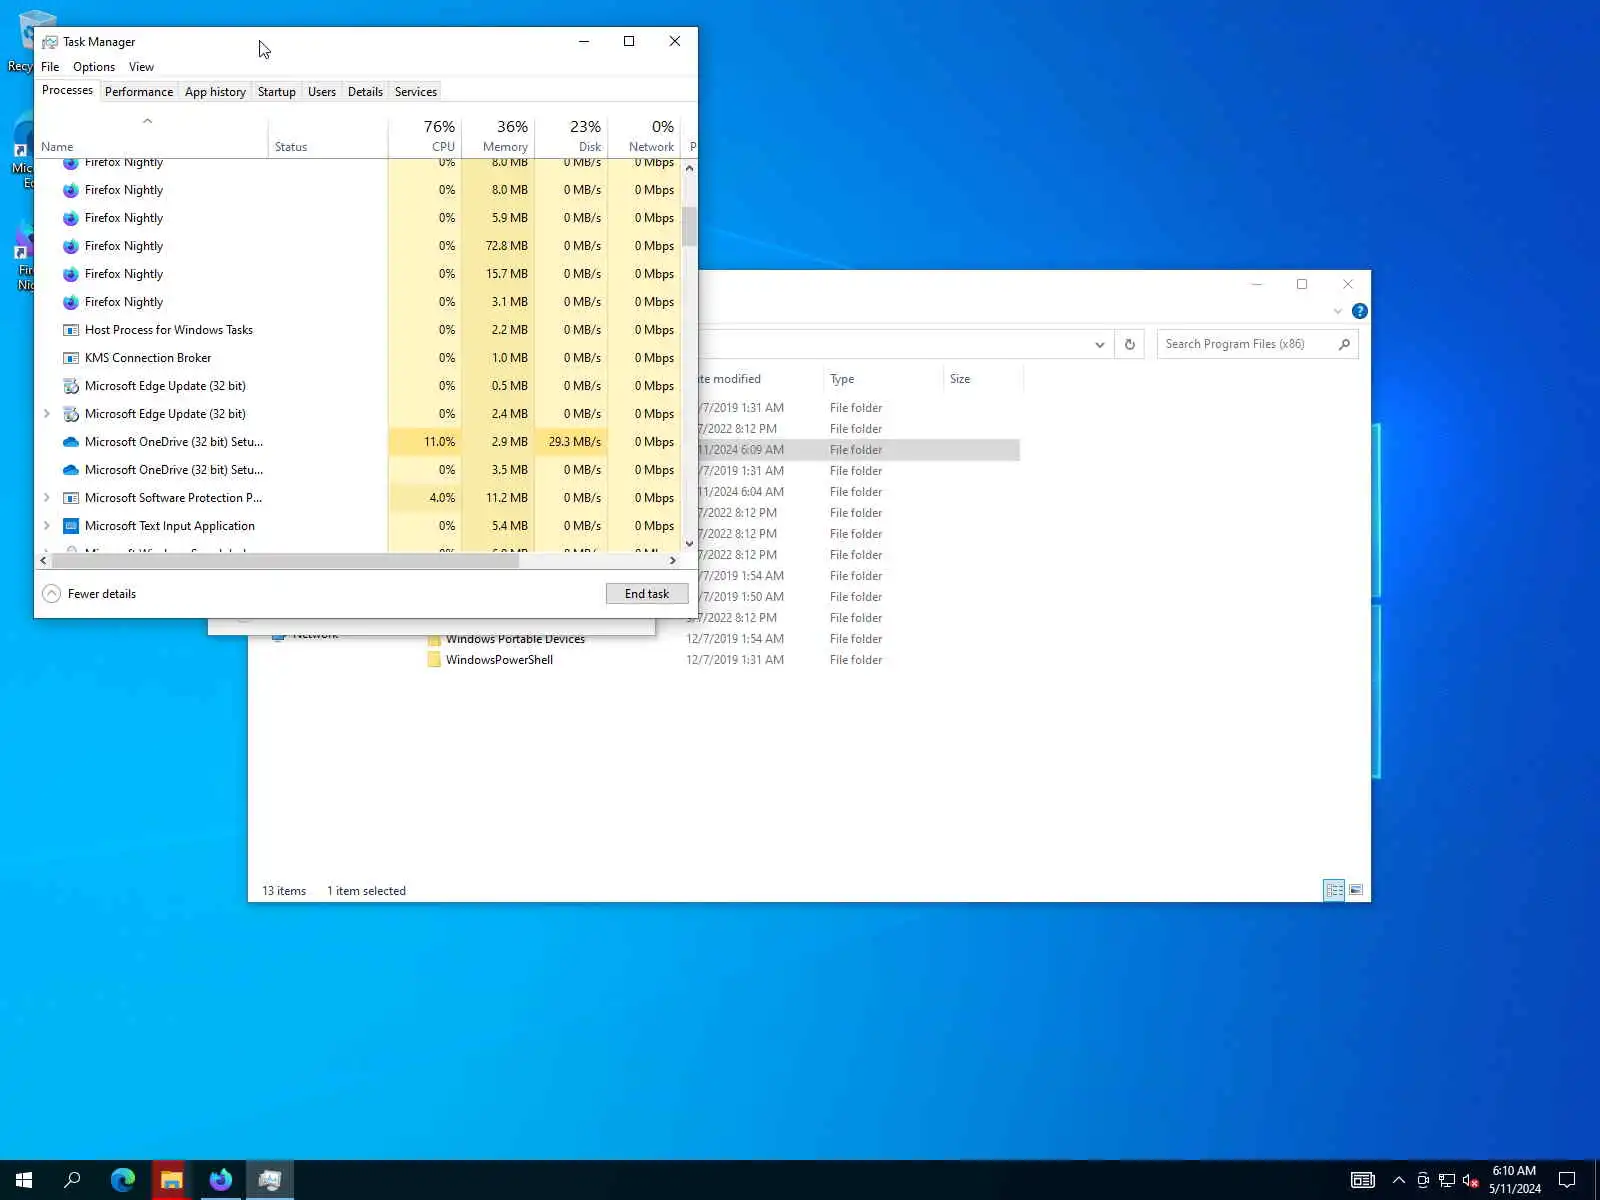
Task: Open File Explorer from the taskbar
Action: [172, 1180]
